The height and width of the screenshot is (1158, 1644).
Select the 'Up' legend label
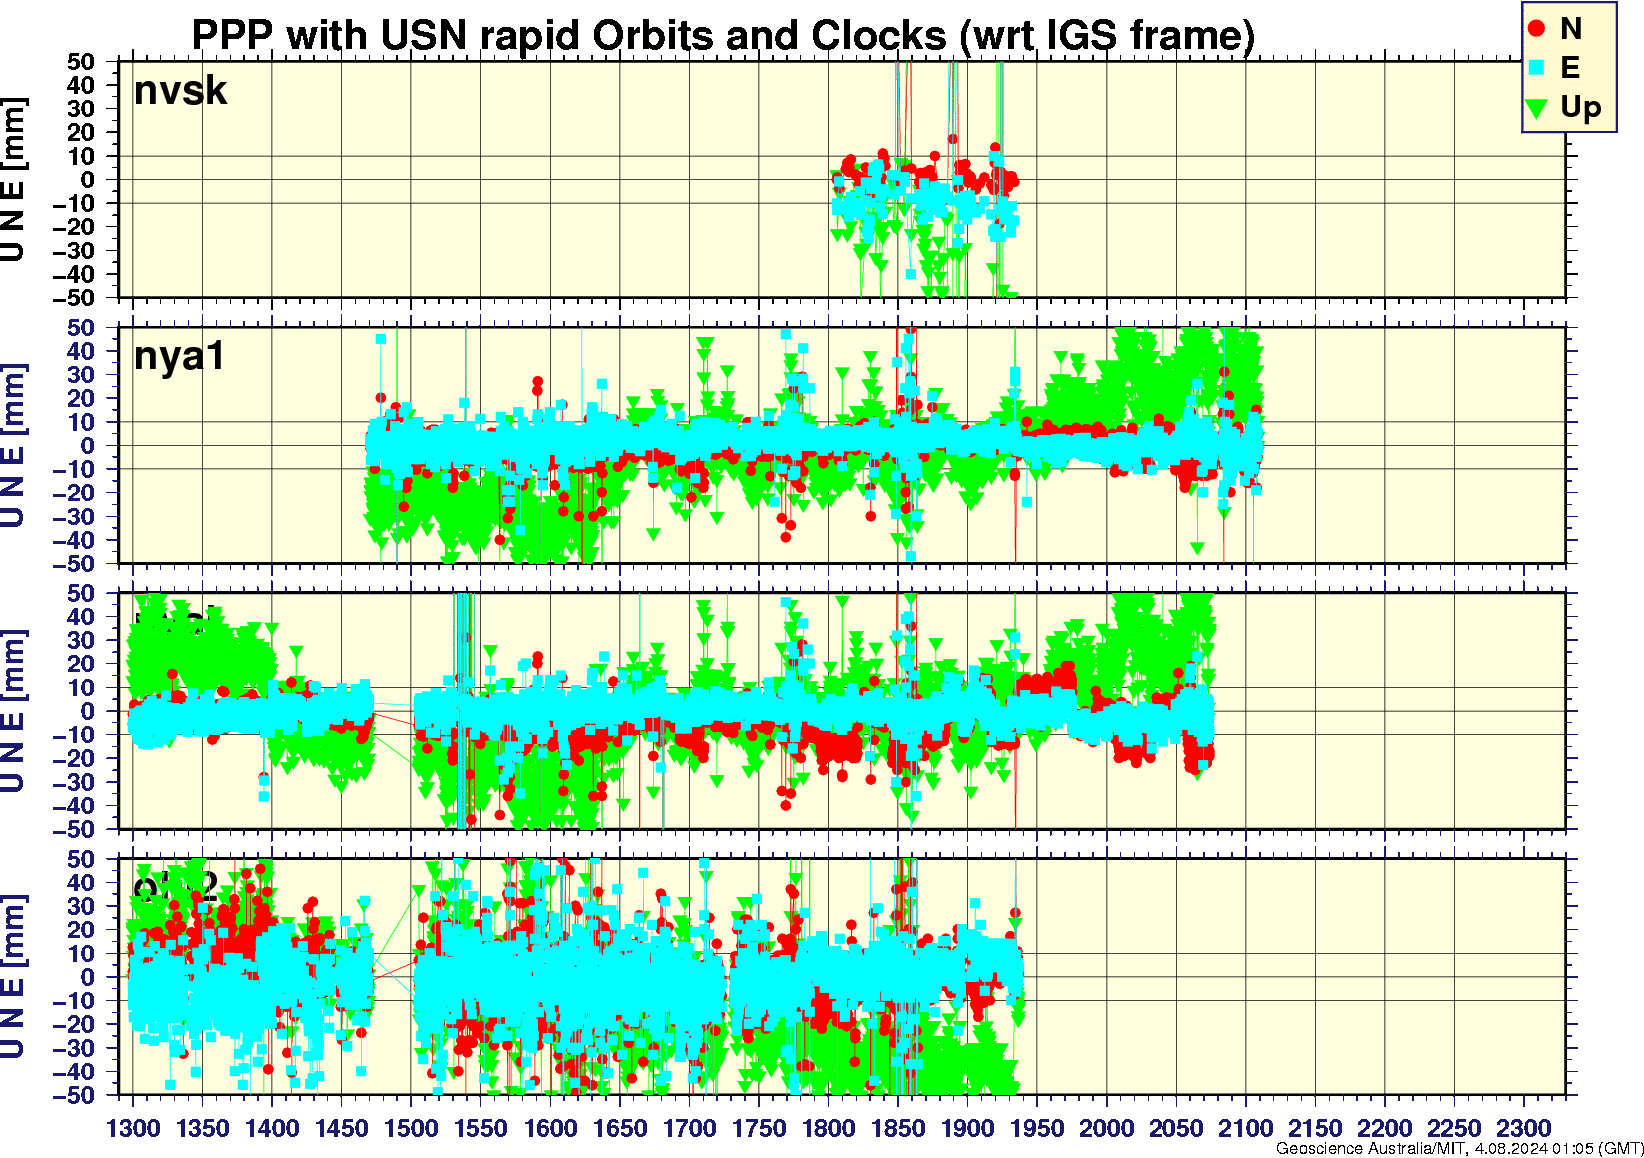point(1581,108)
